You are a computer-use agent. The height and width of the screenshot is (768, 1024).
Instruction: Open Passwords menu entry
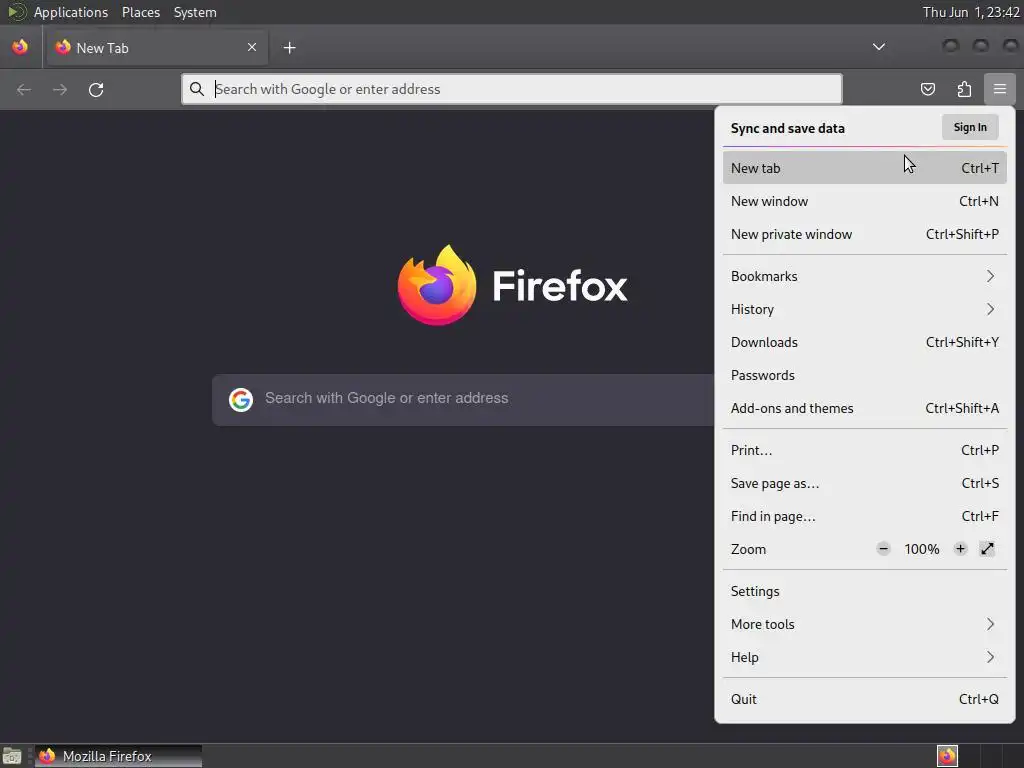(865, 375)
